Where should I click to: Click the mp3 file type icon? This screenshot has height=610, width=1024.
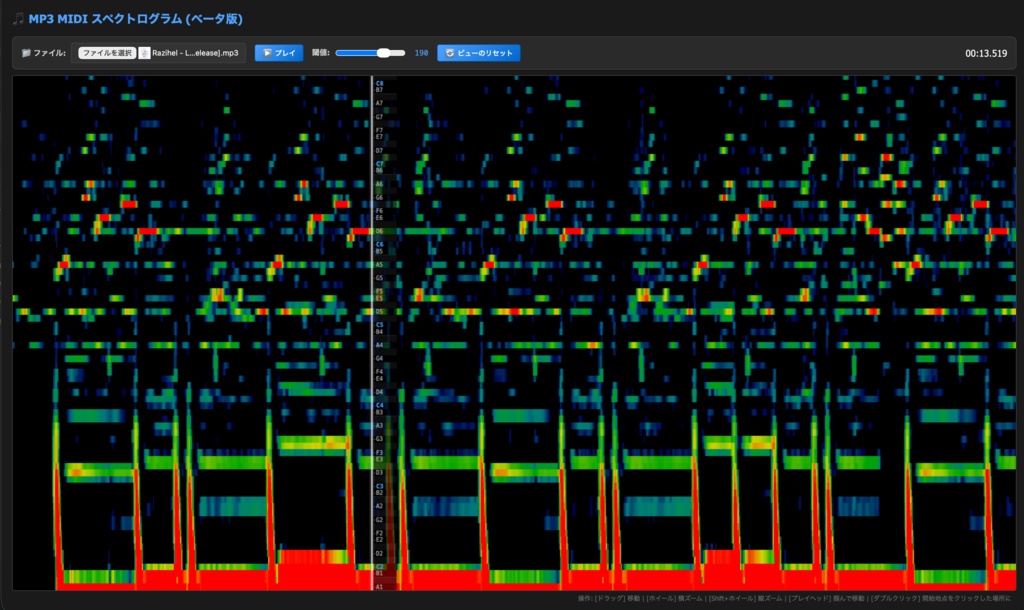144,53
